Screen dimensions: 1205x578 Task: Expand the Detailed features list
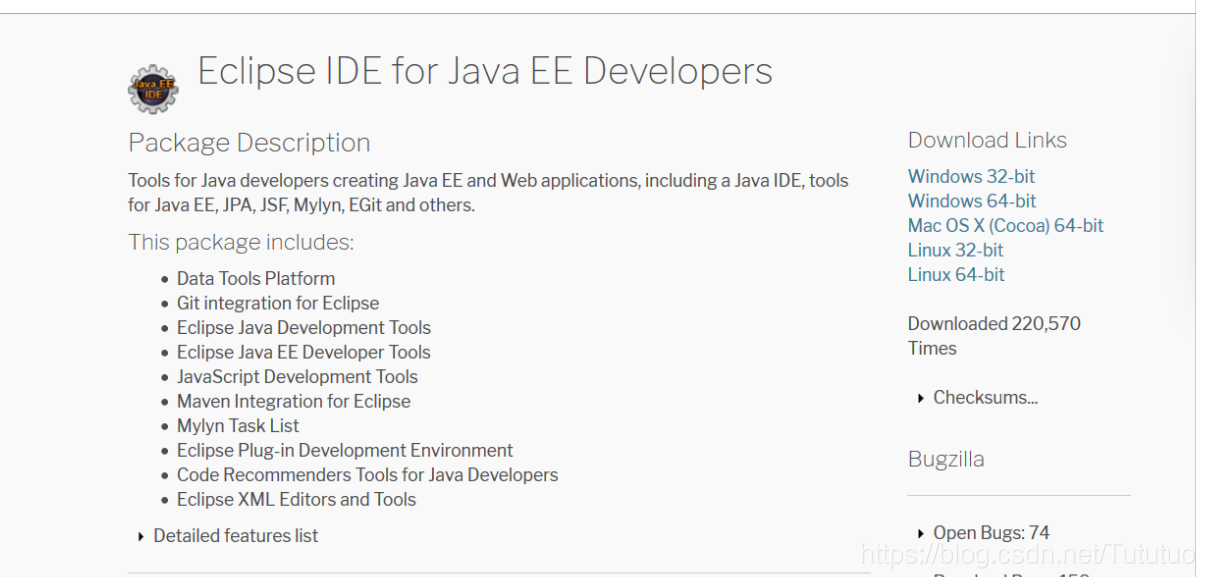[228, 536]
